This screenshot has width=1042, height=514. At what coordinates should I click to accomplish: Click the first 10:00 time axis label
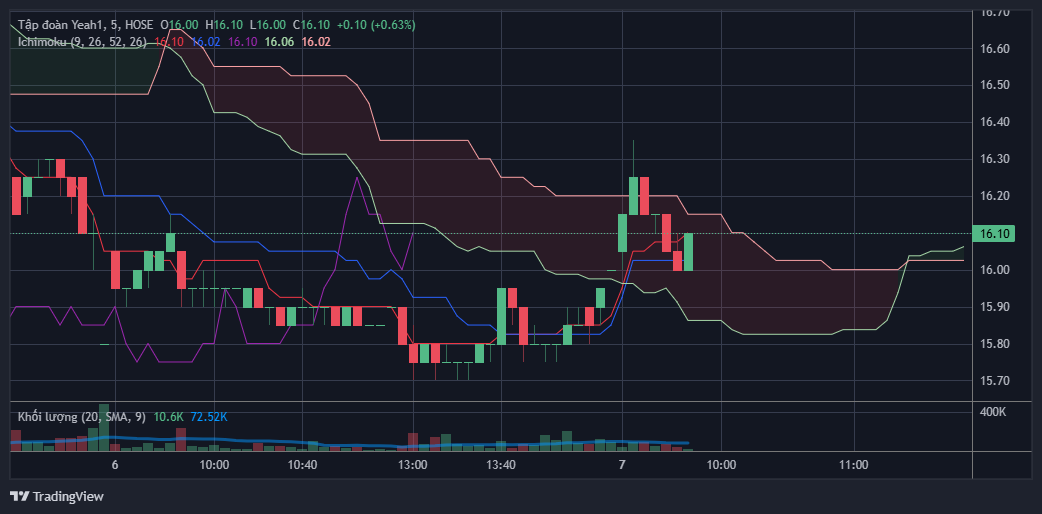215,465
